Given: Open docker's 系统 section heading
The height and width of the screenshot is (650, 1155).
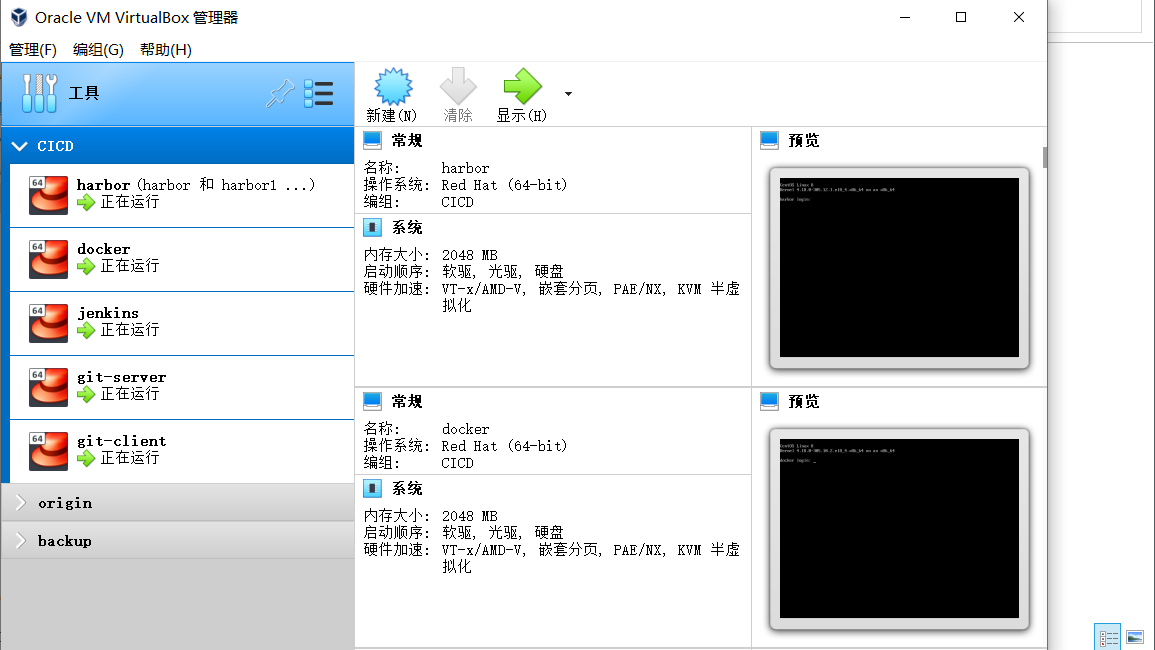Looking at the screenshot, I should point(407,488).
